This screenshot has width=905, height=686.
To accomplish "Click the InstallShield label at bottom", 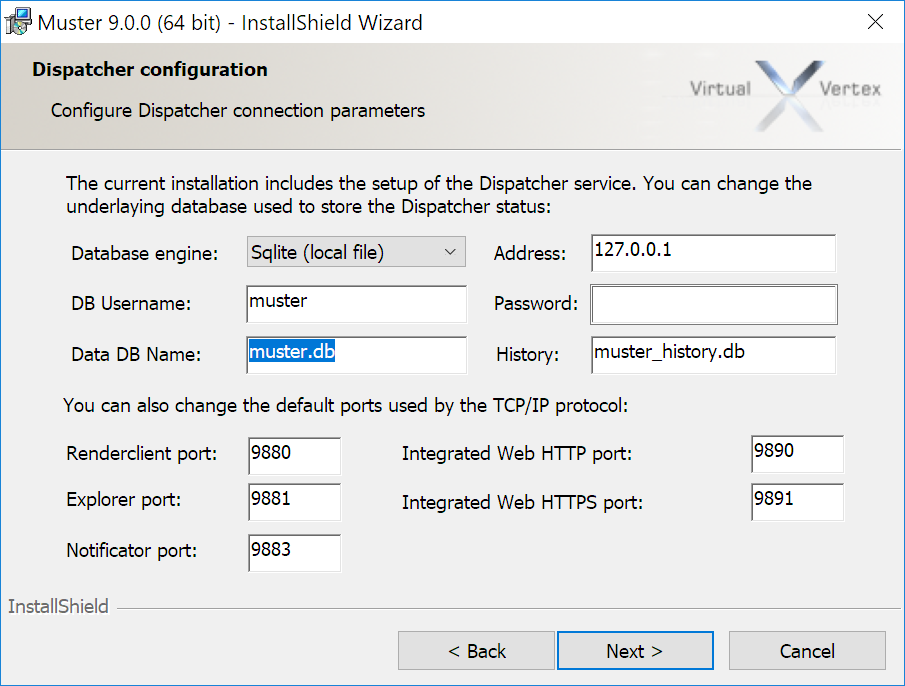I will pyautogui.click(x=58, y=607).
